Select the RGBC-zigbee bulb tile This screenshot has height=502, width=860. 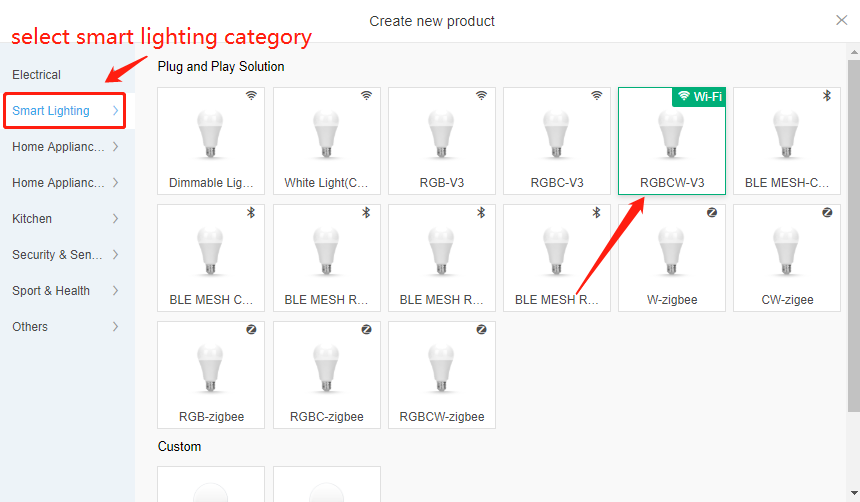coord(327,375)
